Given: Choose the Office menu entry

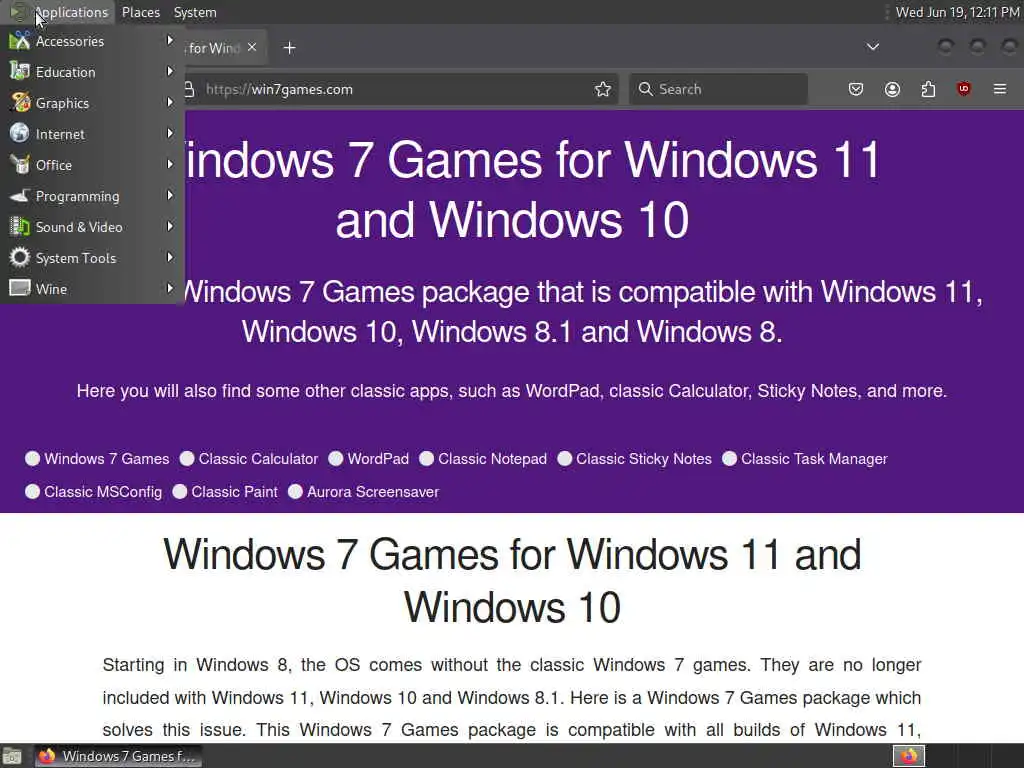Looking at the screenshot, I should coord(92,165).
